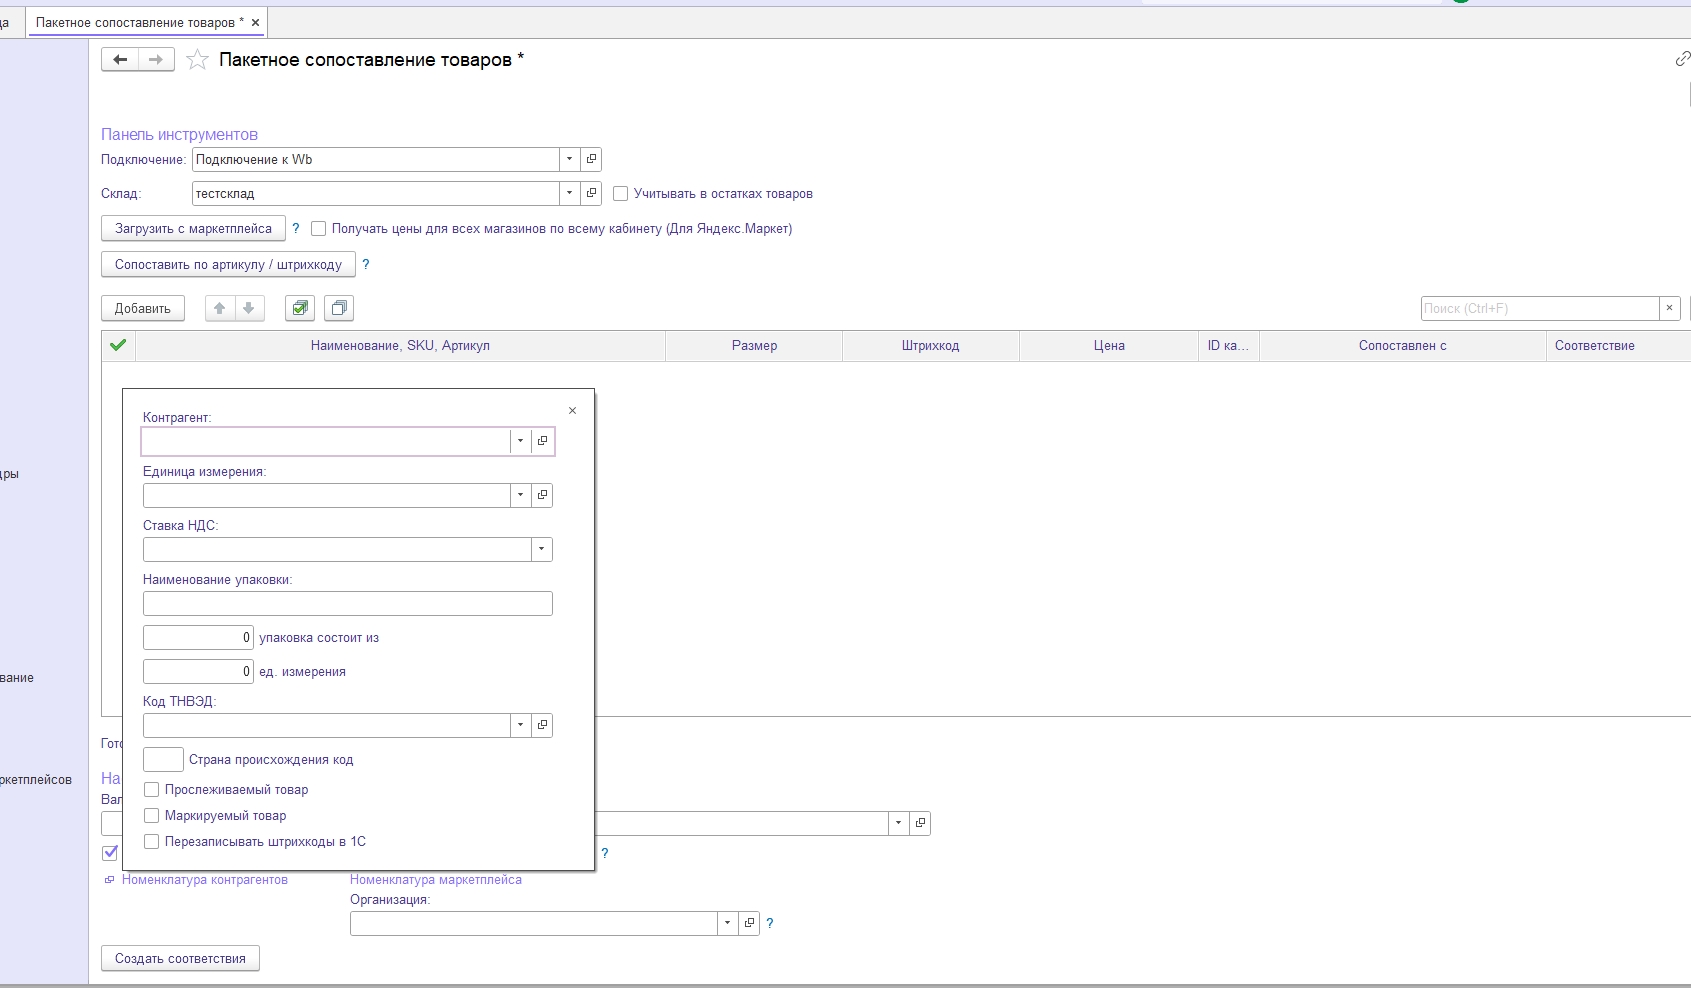This screenshot has width=1691, height=988.
Task: Open help next to Загрузить с маркетплейса
Action: coord(296,229)
